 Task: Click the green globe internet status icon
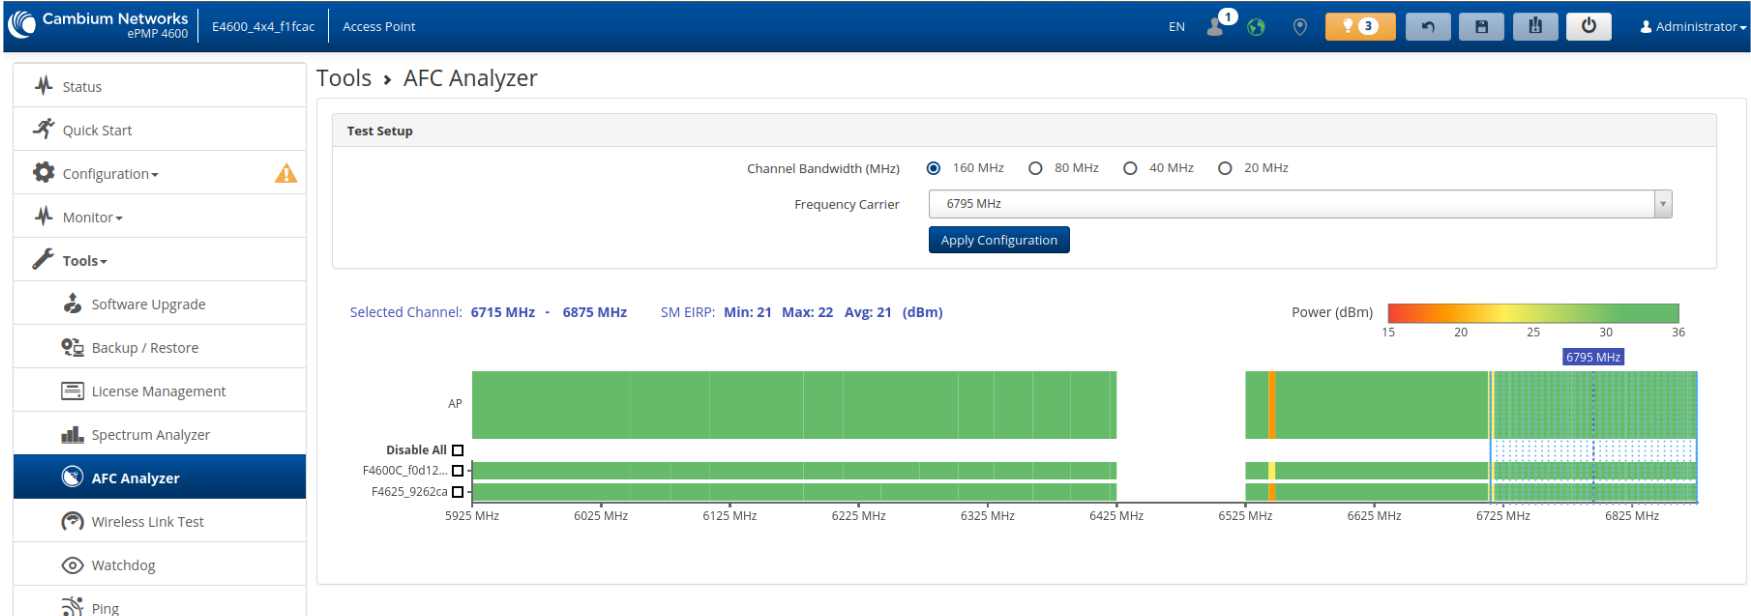[1256, 27]
